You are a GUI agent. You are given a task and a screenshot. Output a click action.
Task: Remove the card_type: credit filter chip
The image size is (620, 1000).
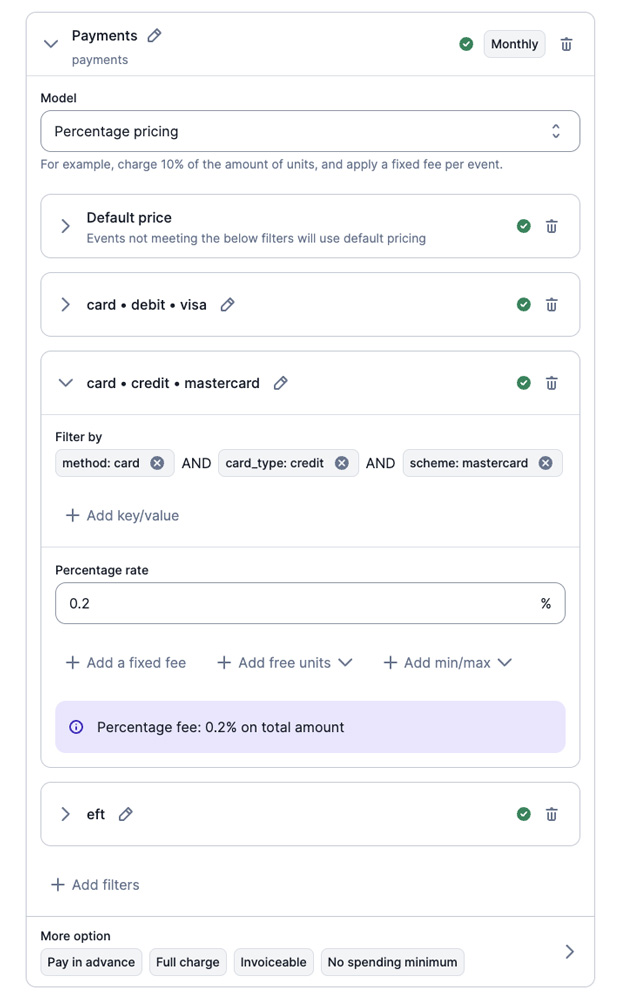point(342,463)
